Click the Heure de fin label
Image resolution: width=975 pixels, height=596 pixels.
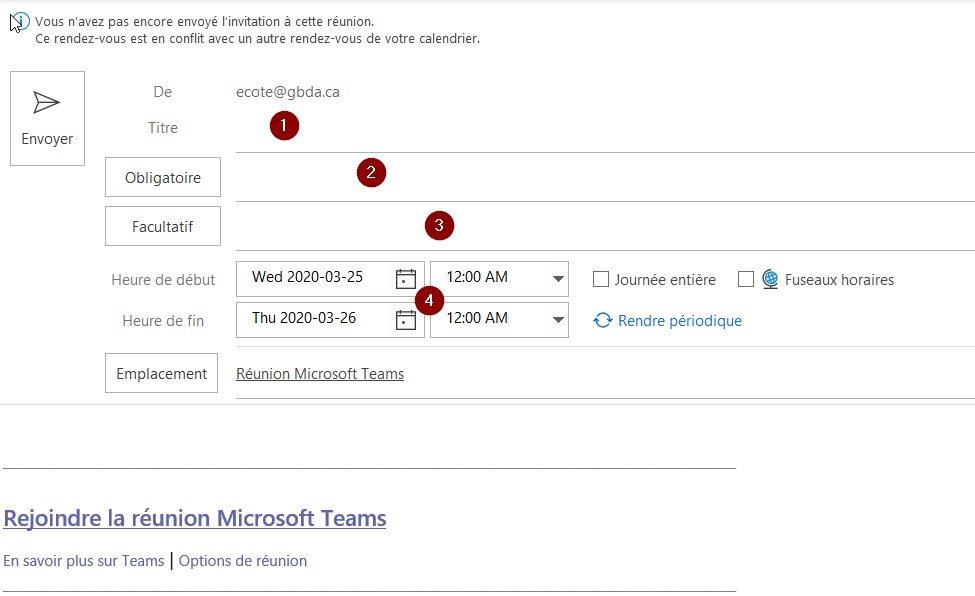163,321
